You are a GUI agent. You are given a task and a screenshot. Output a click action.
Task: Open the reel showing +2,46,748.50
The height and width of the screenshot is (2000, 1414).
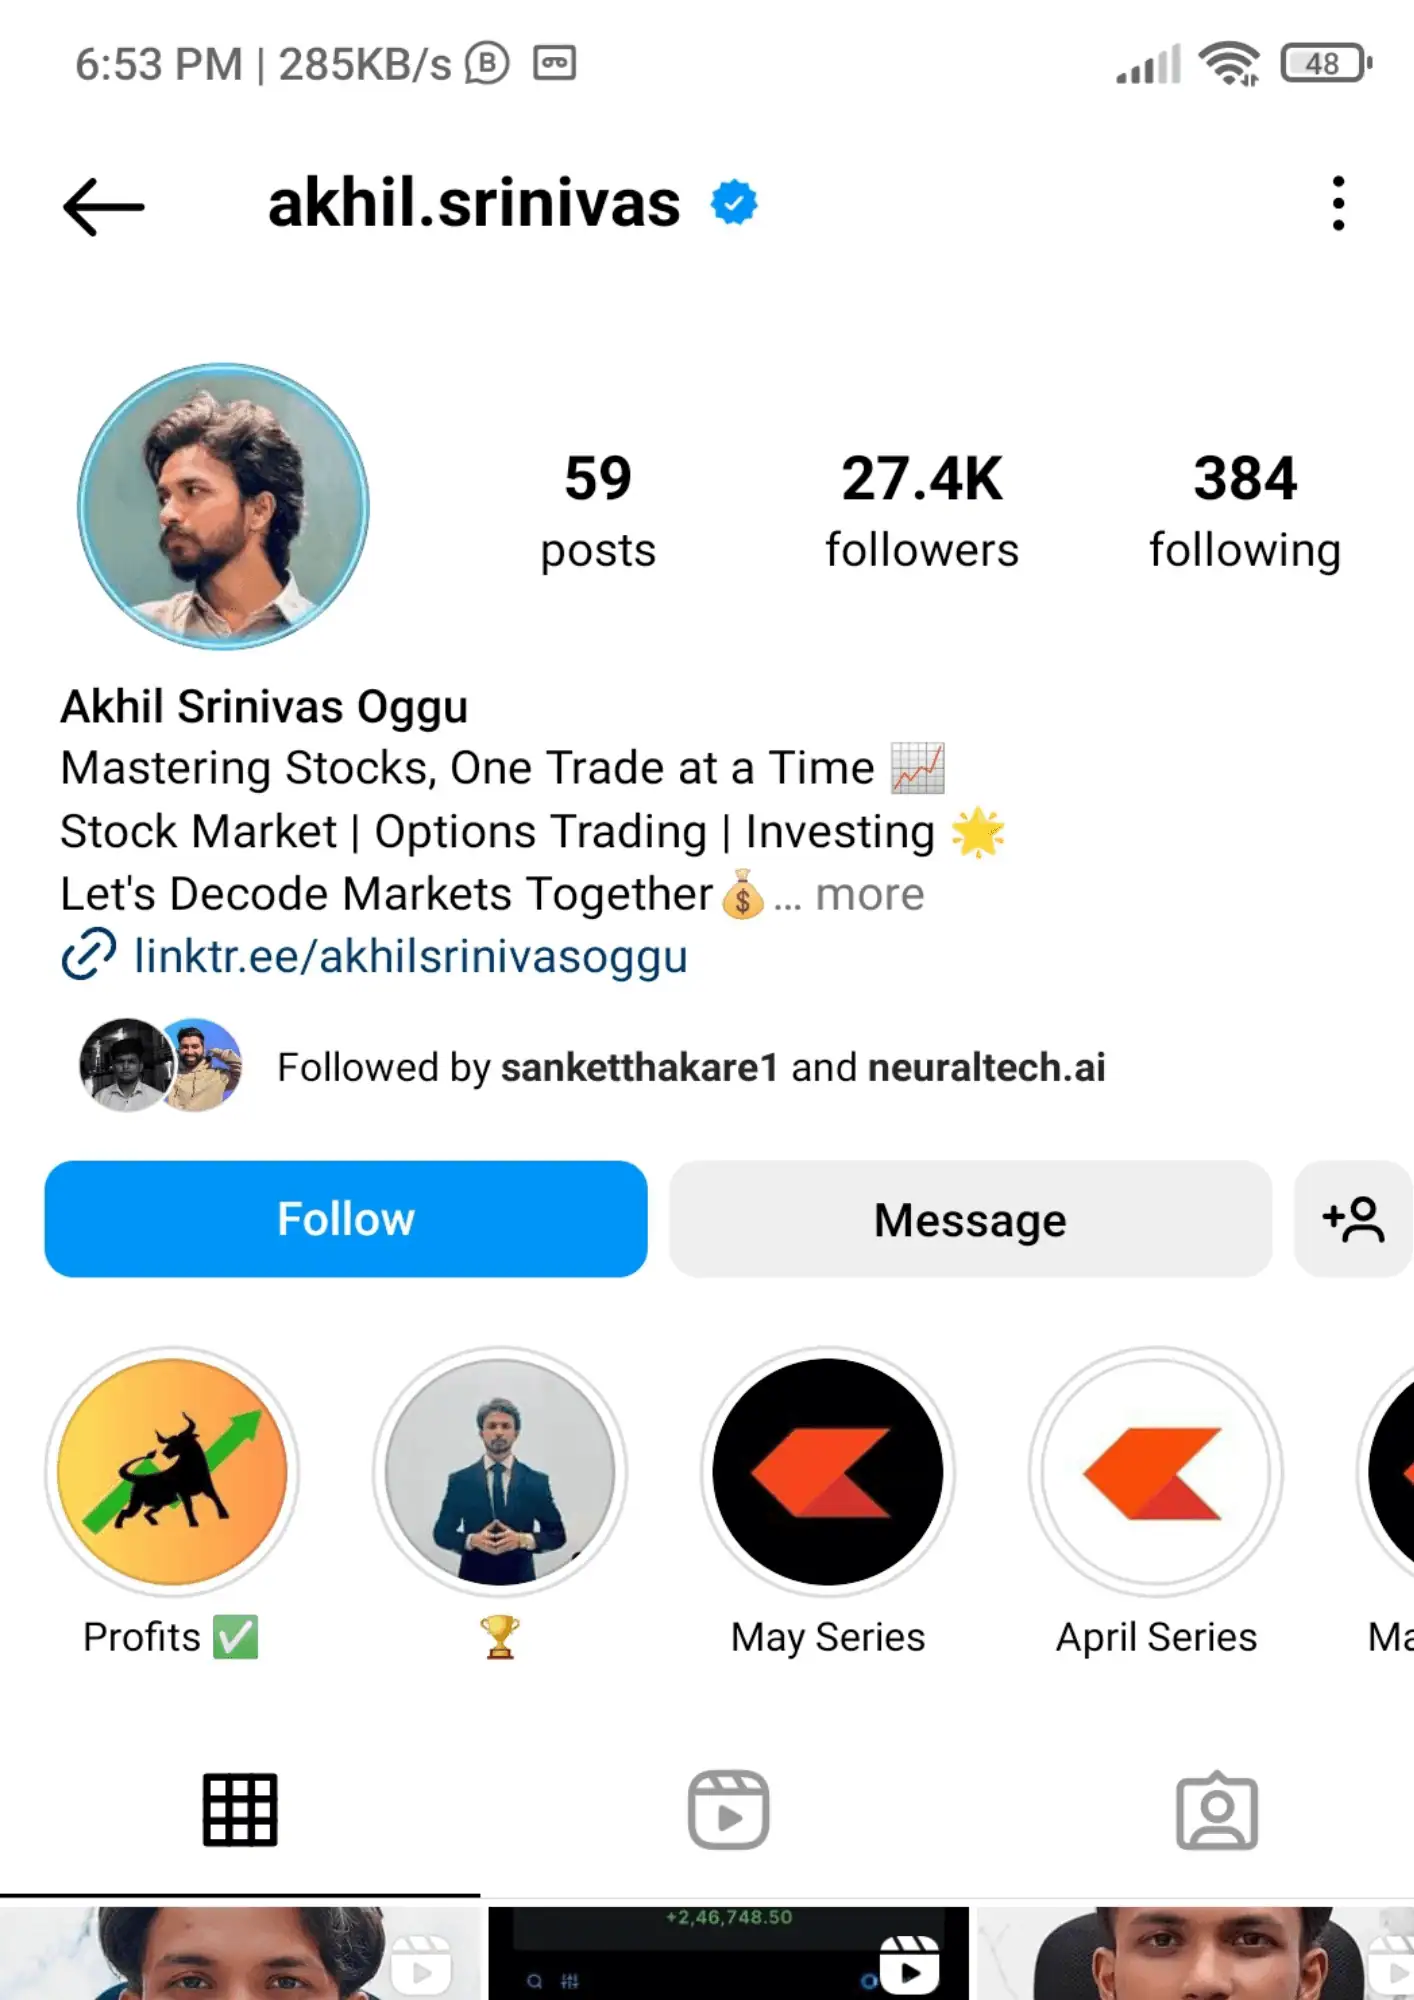[x=728, y=1953]
